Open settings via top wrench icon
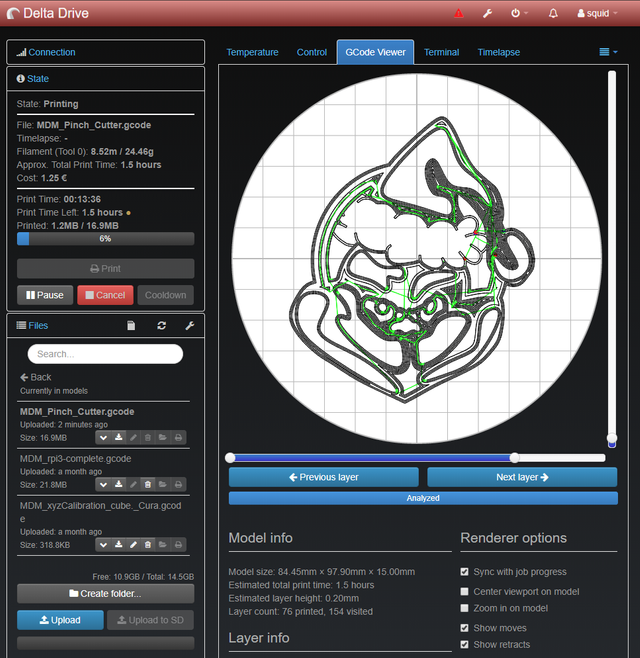The width and height of the screenshot is (640, 658). pos(487,13)
